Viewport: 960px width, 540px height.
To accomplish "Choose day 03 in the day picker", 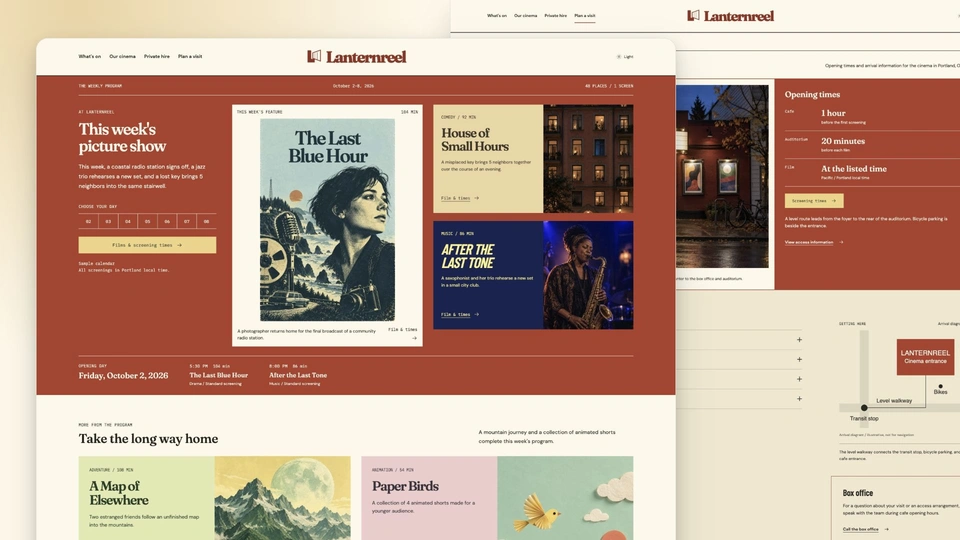I will (x=108, y=221).
